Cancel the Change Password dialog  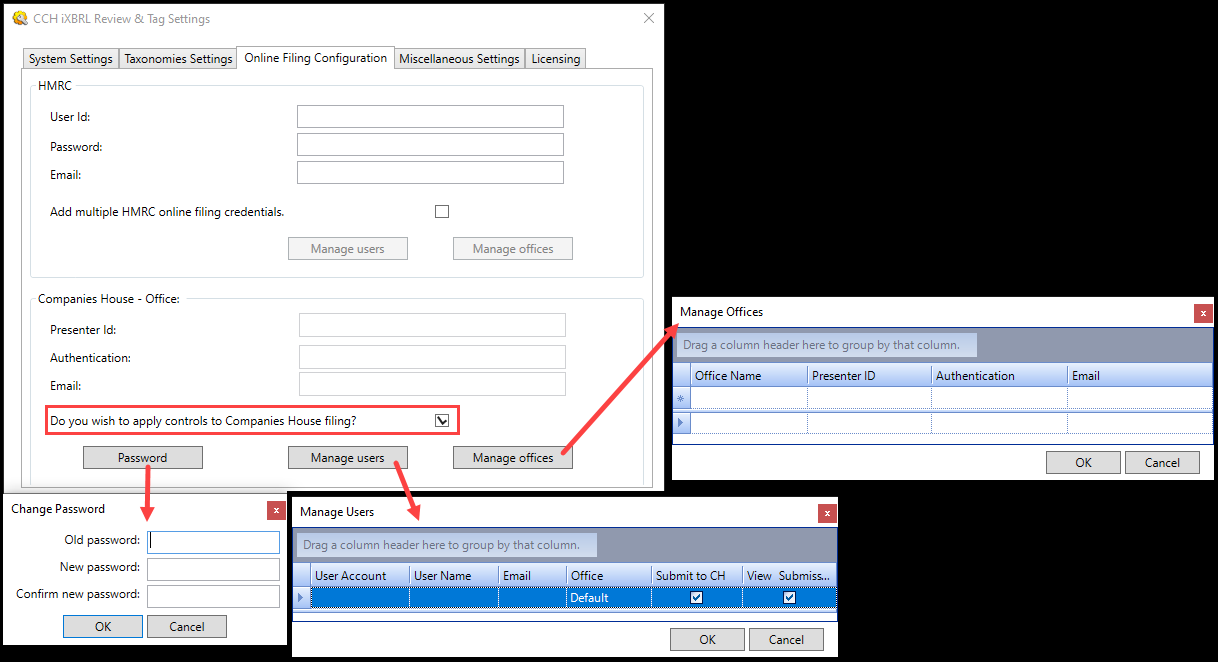187,627
